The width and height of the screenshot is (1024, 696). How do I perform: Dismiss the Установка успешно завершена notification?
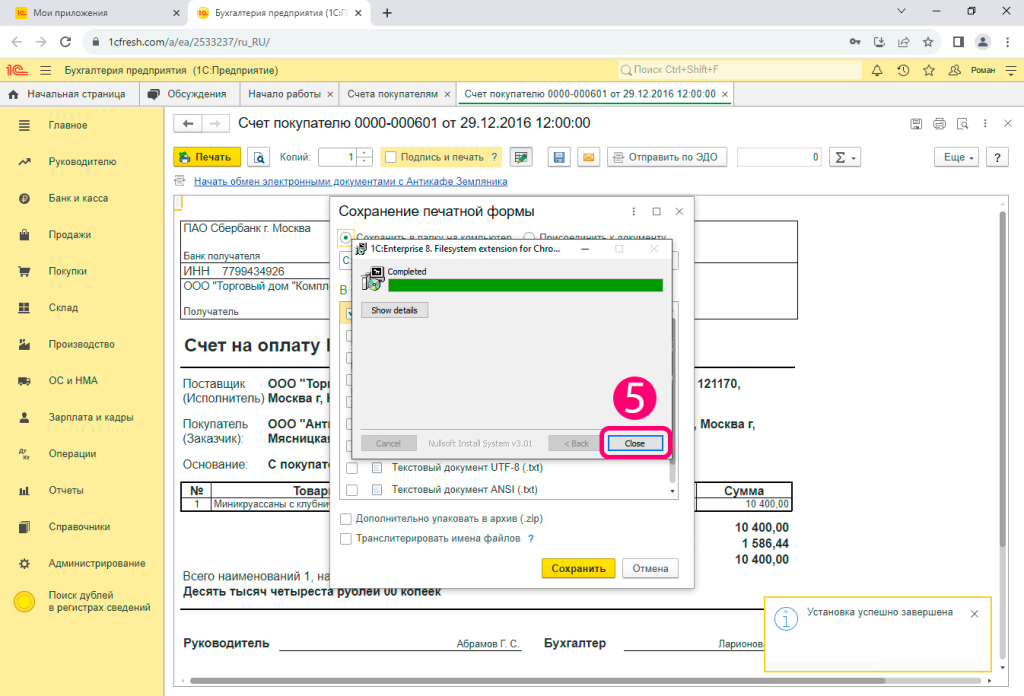pos(974,614)
